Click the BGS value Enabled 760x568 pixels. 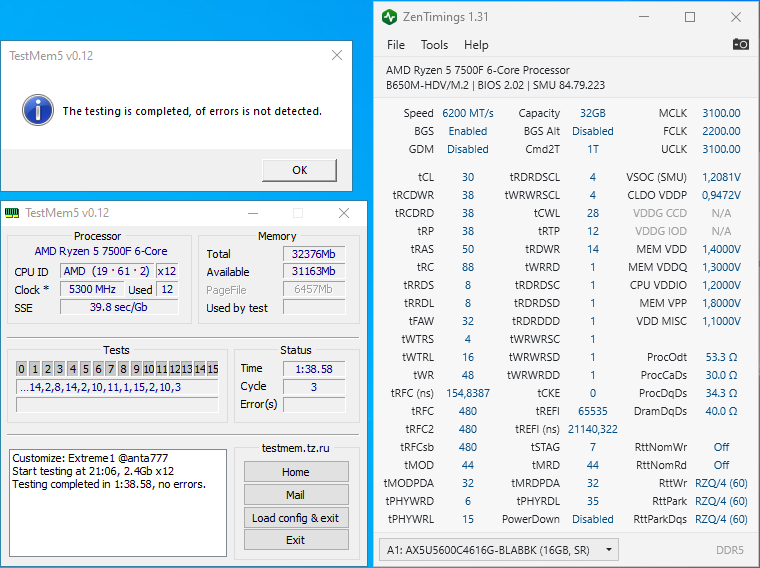468,131
